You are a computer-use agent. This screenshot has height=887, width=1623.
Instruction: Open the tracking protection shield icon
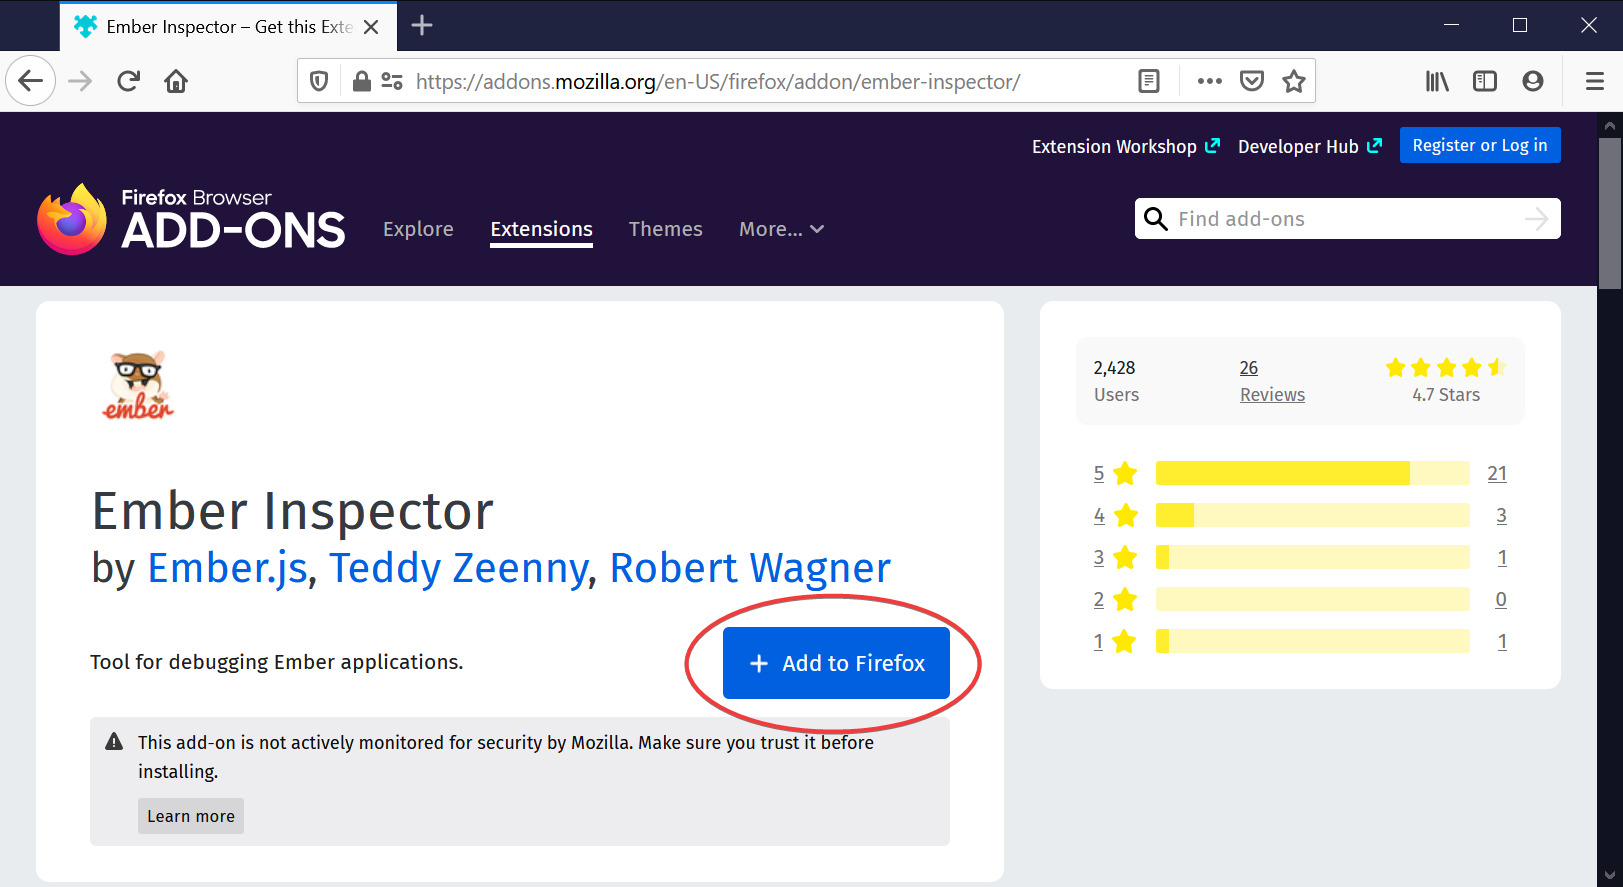[x=319, y=81]
